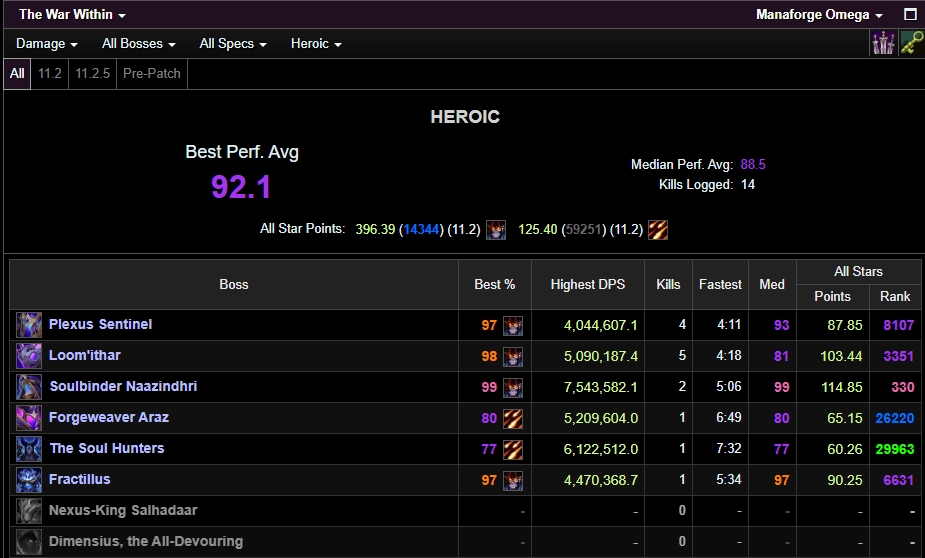The width and height of the screenshot is (925, 558).
Task: Click Fractillus boss icon
Action: [29, 480]
